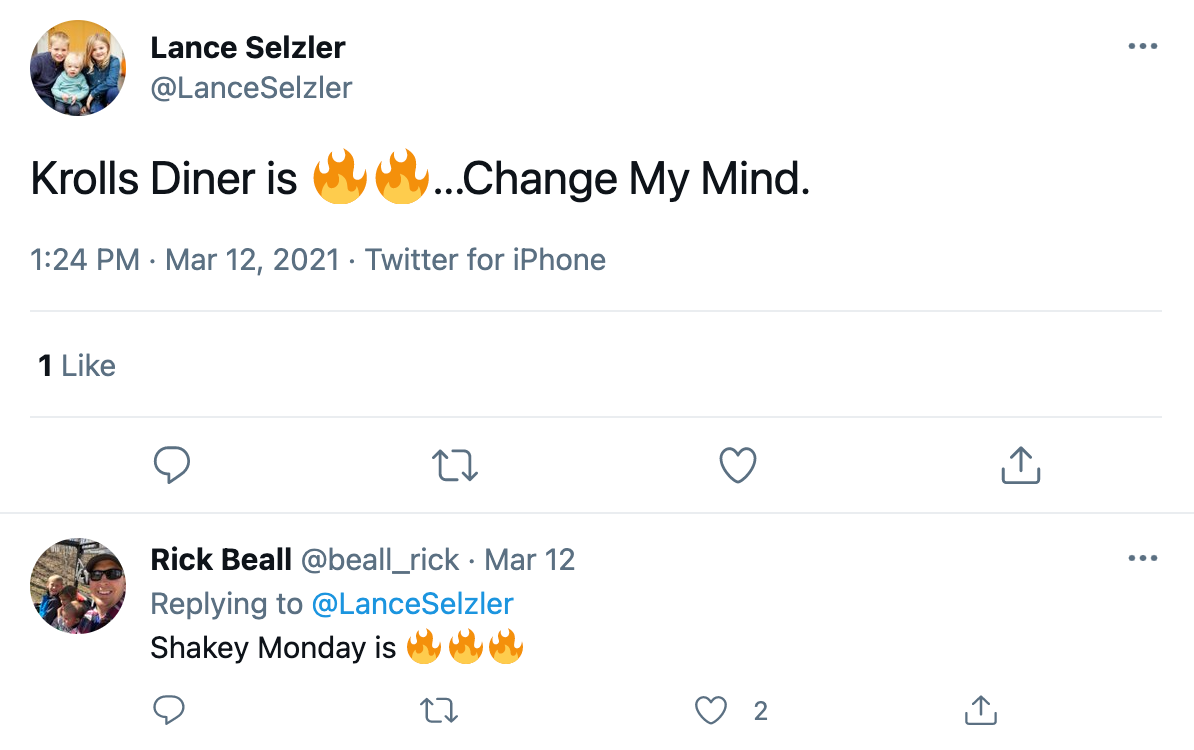1194x750 pixels.
Task: Click the Twitter for iPhone source link
Action: (x=485, y=260)
